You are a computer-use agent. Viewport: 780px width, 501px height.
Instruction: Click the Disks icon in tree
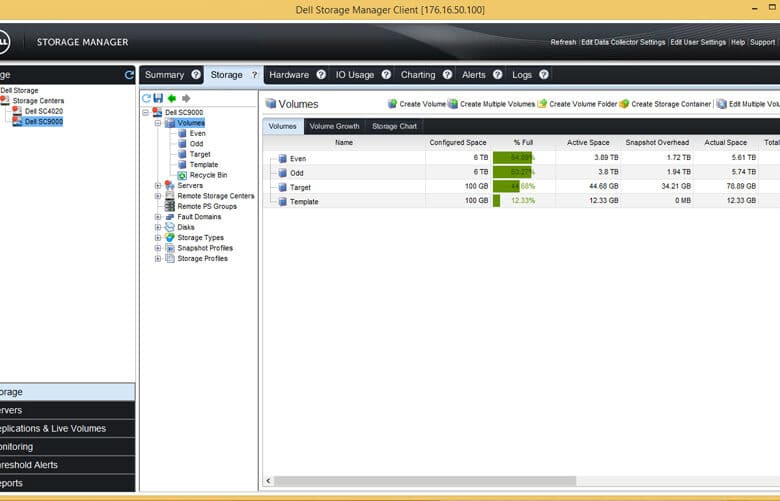170,227
